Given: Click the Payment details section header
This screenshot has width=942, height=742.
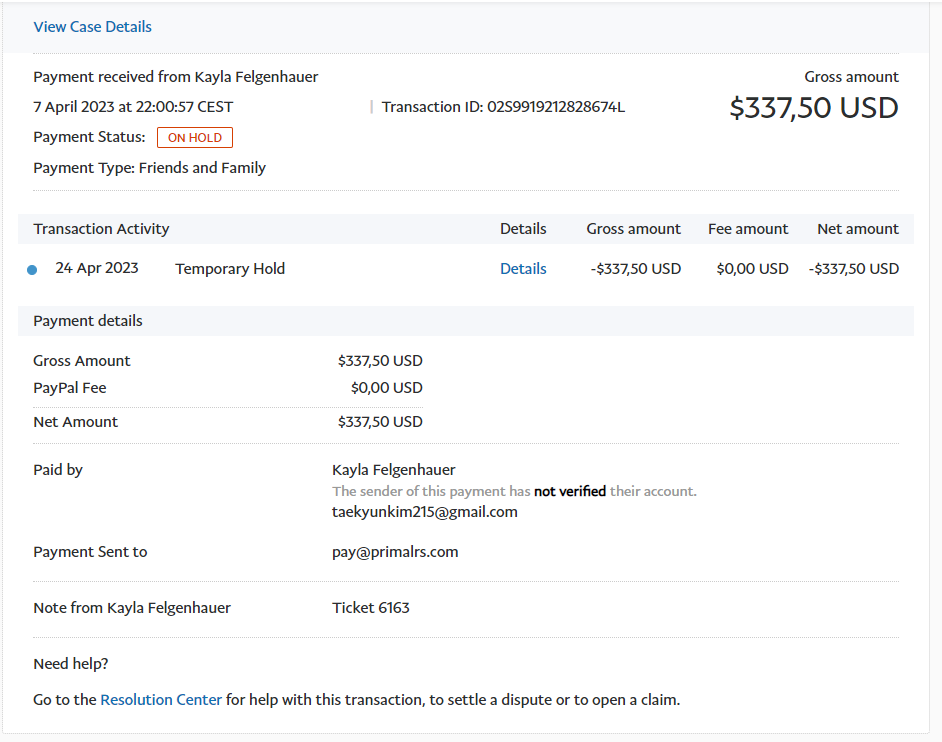Looking at the screenshot, I should pyautogui.click(x=88, y=321).
